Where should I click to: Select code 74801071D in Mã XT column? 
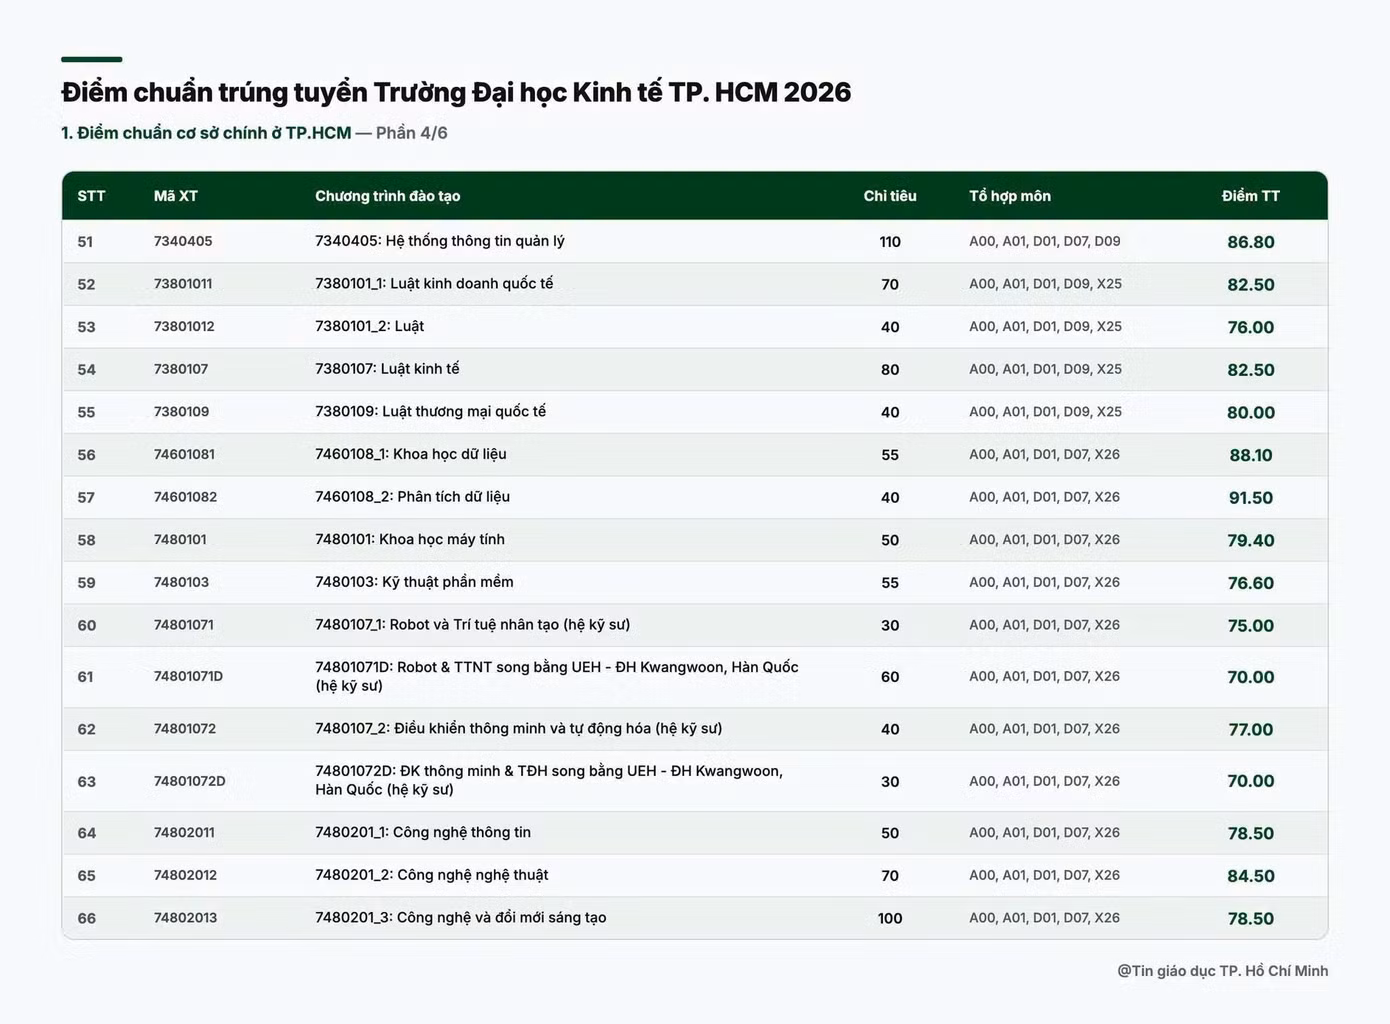[x=189, y=676]
